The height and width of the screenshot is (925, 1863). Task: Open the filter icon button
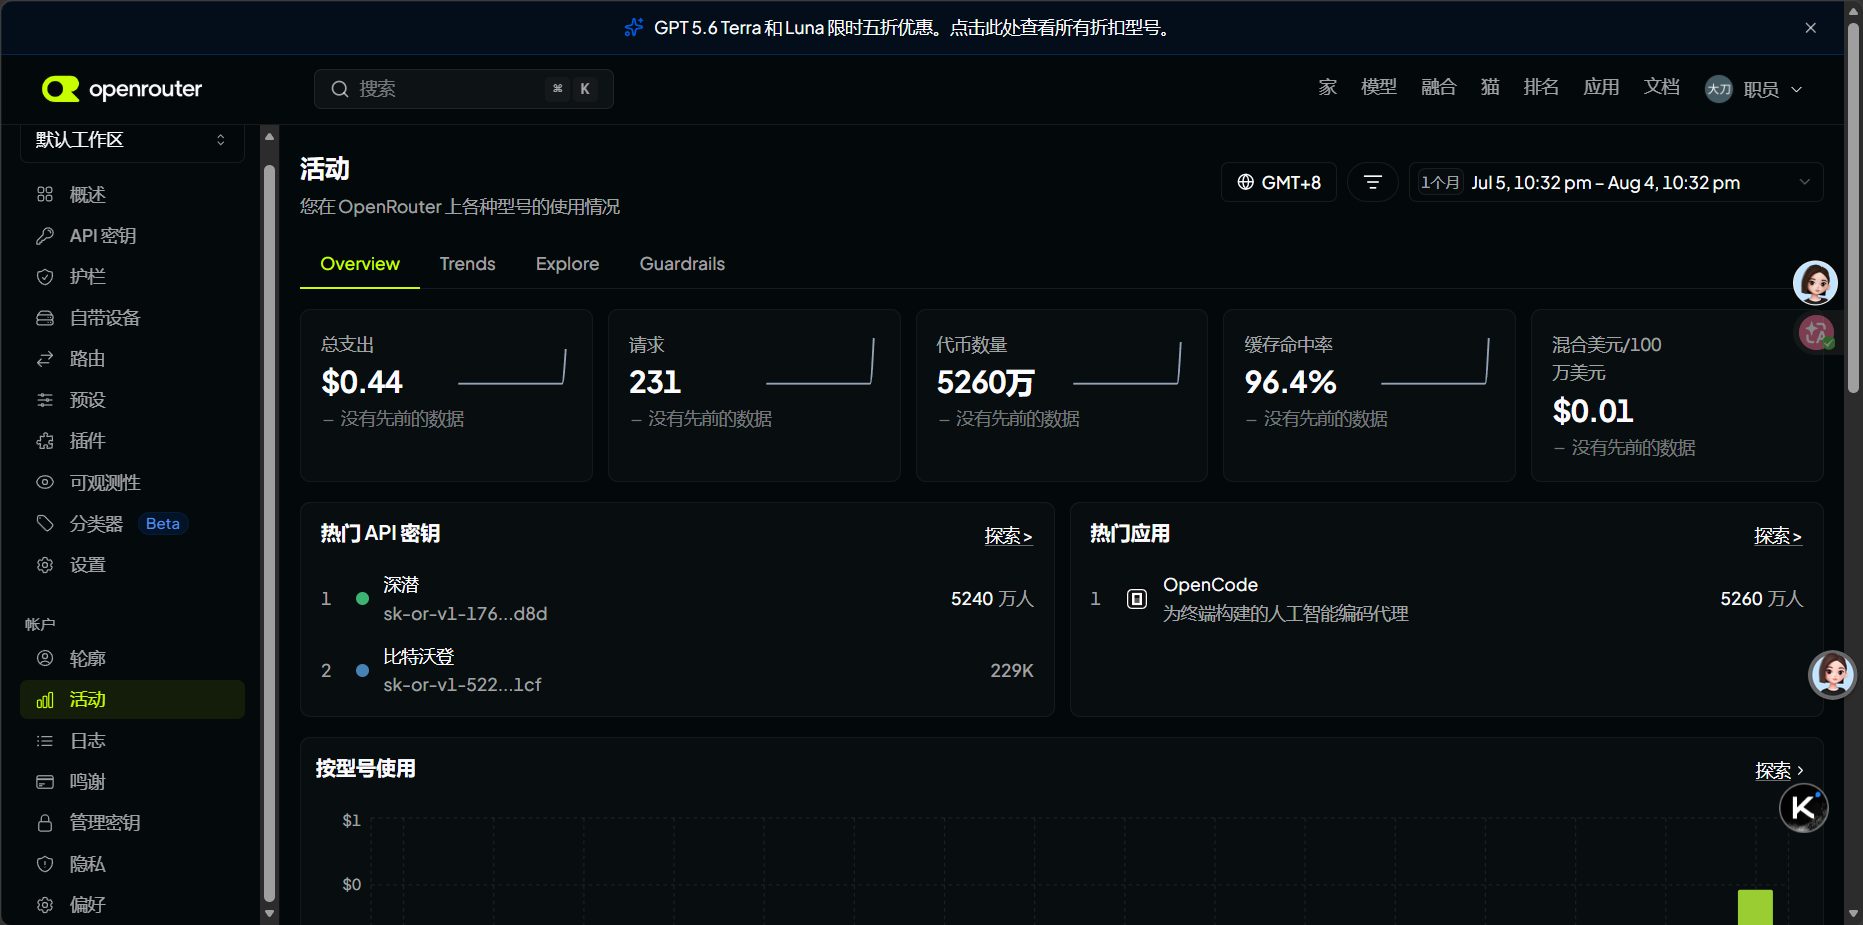[x=1373, y=182]
